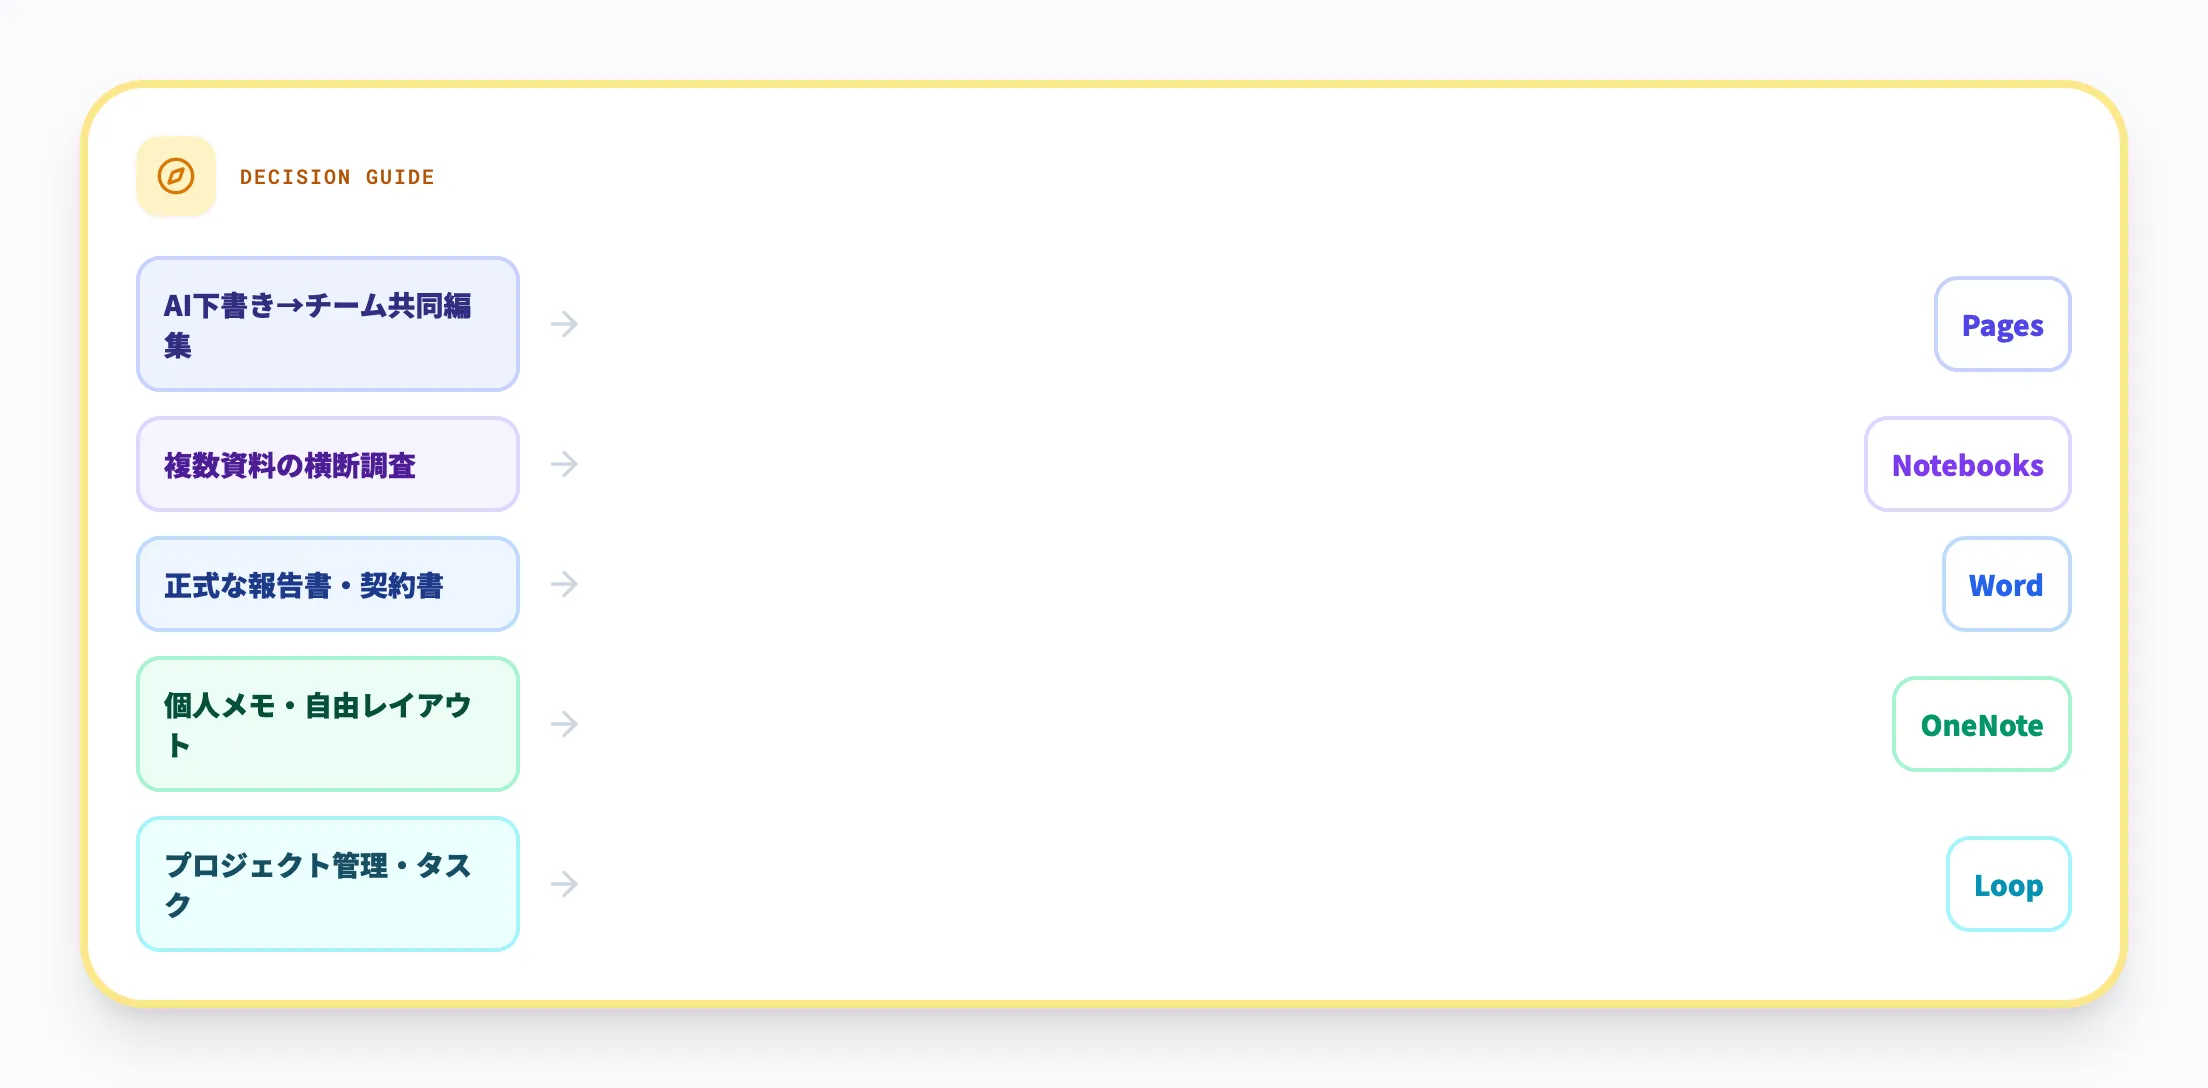Pick the プロジェクト管理・タスク card
This screenshot has height=1088, width=2208.
click(327, 884)
